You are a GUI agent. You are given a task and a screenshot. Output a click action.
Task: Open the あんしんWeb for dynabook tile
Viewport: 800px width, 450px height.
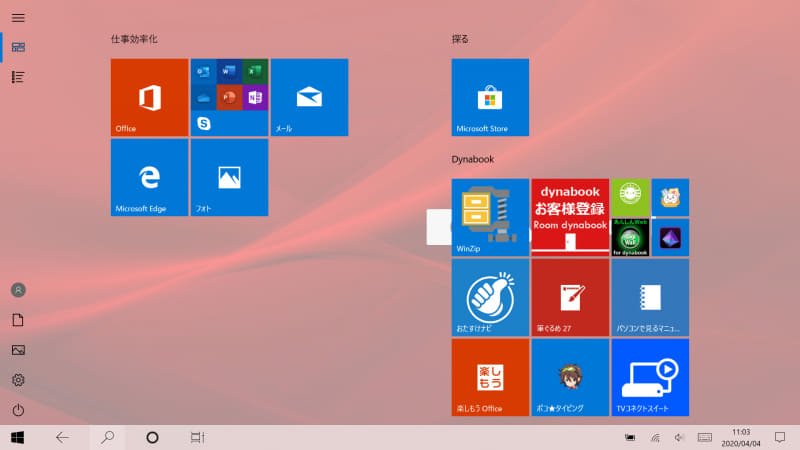click(630, 237)
